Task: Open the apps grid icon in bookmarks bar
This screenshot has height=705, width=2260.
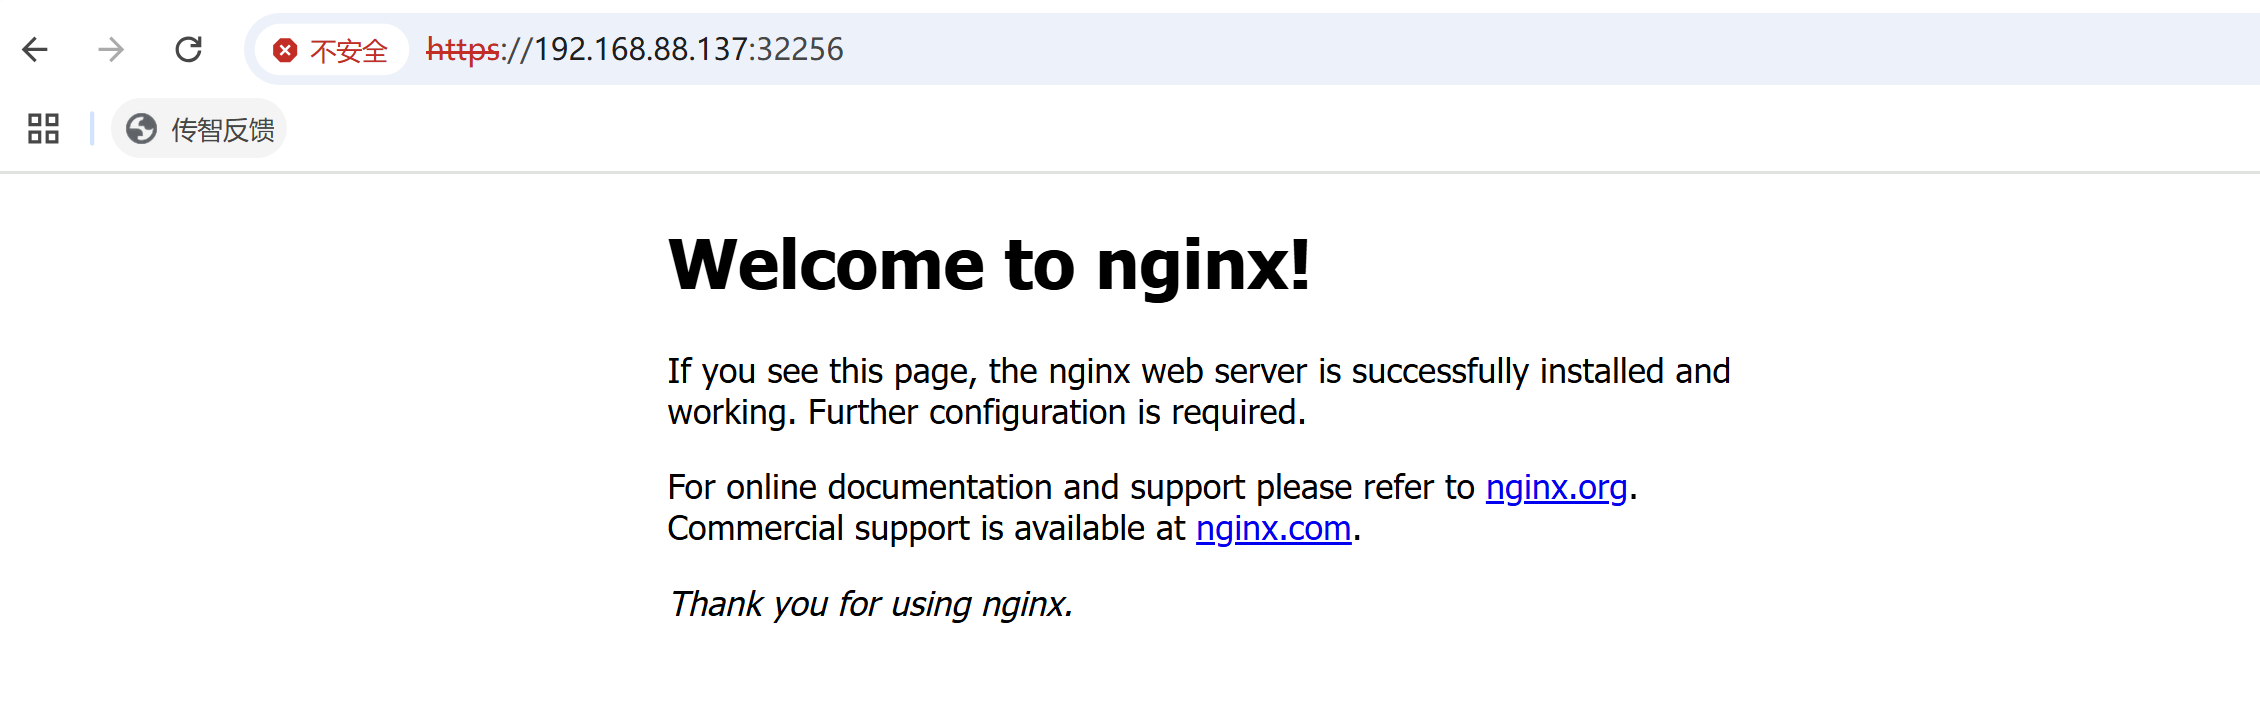Action: coord(43,129)
